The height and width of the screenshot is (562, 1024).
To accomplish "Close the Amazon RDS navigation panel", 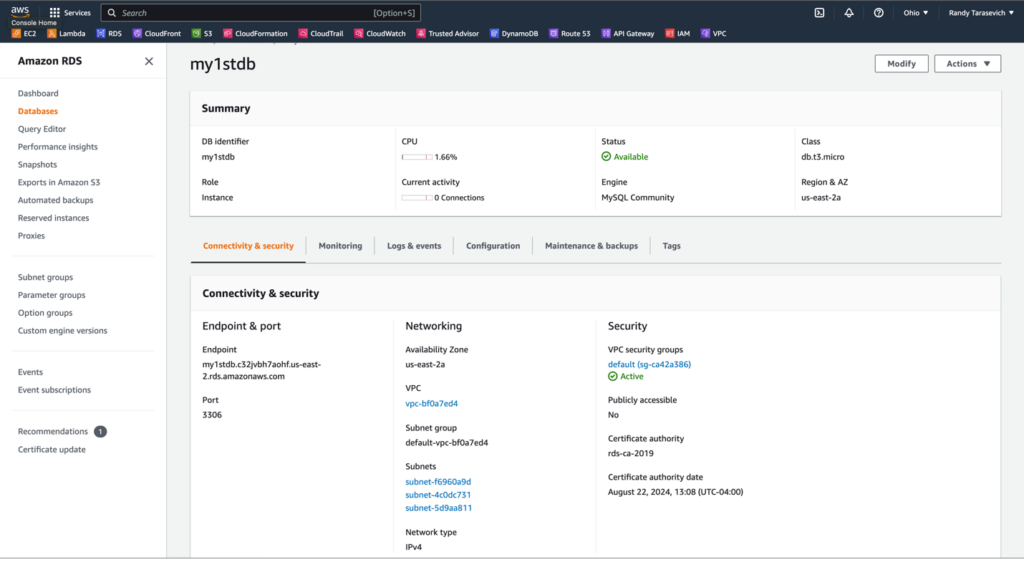I will point(149,61).
